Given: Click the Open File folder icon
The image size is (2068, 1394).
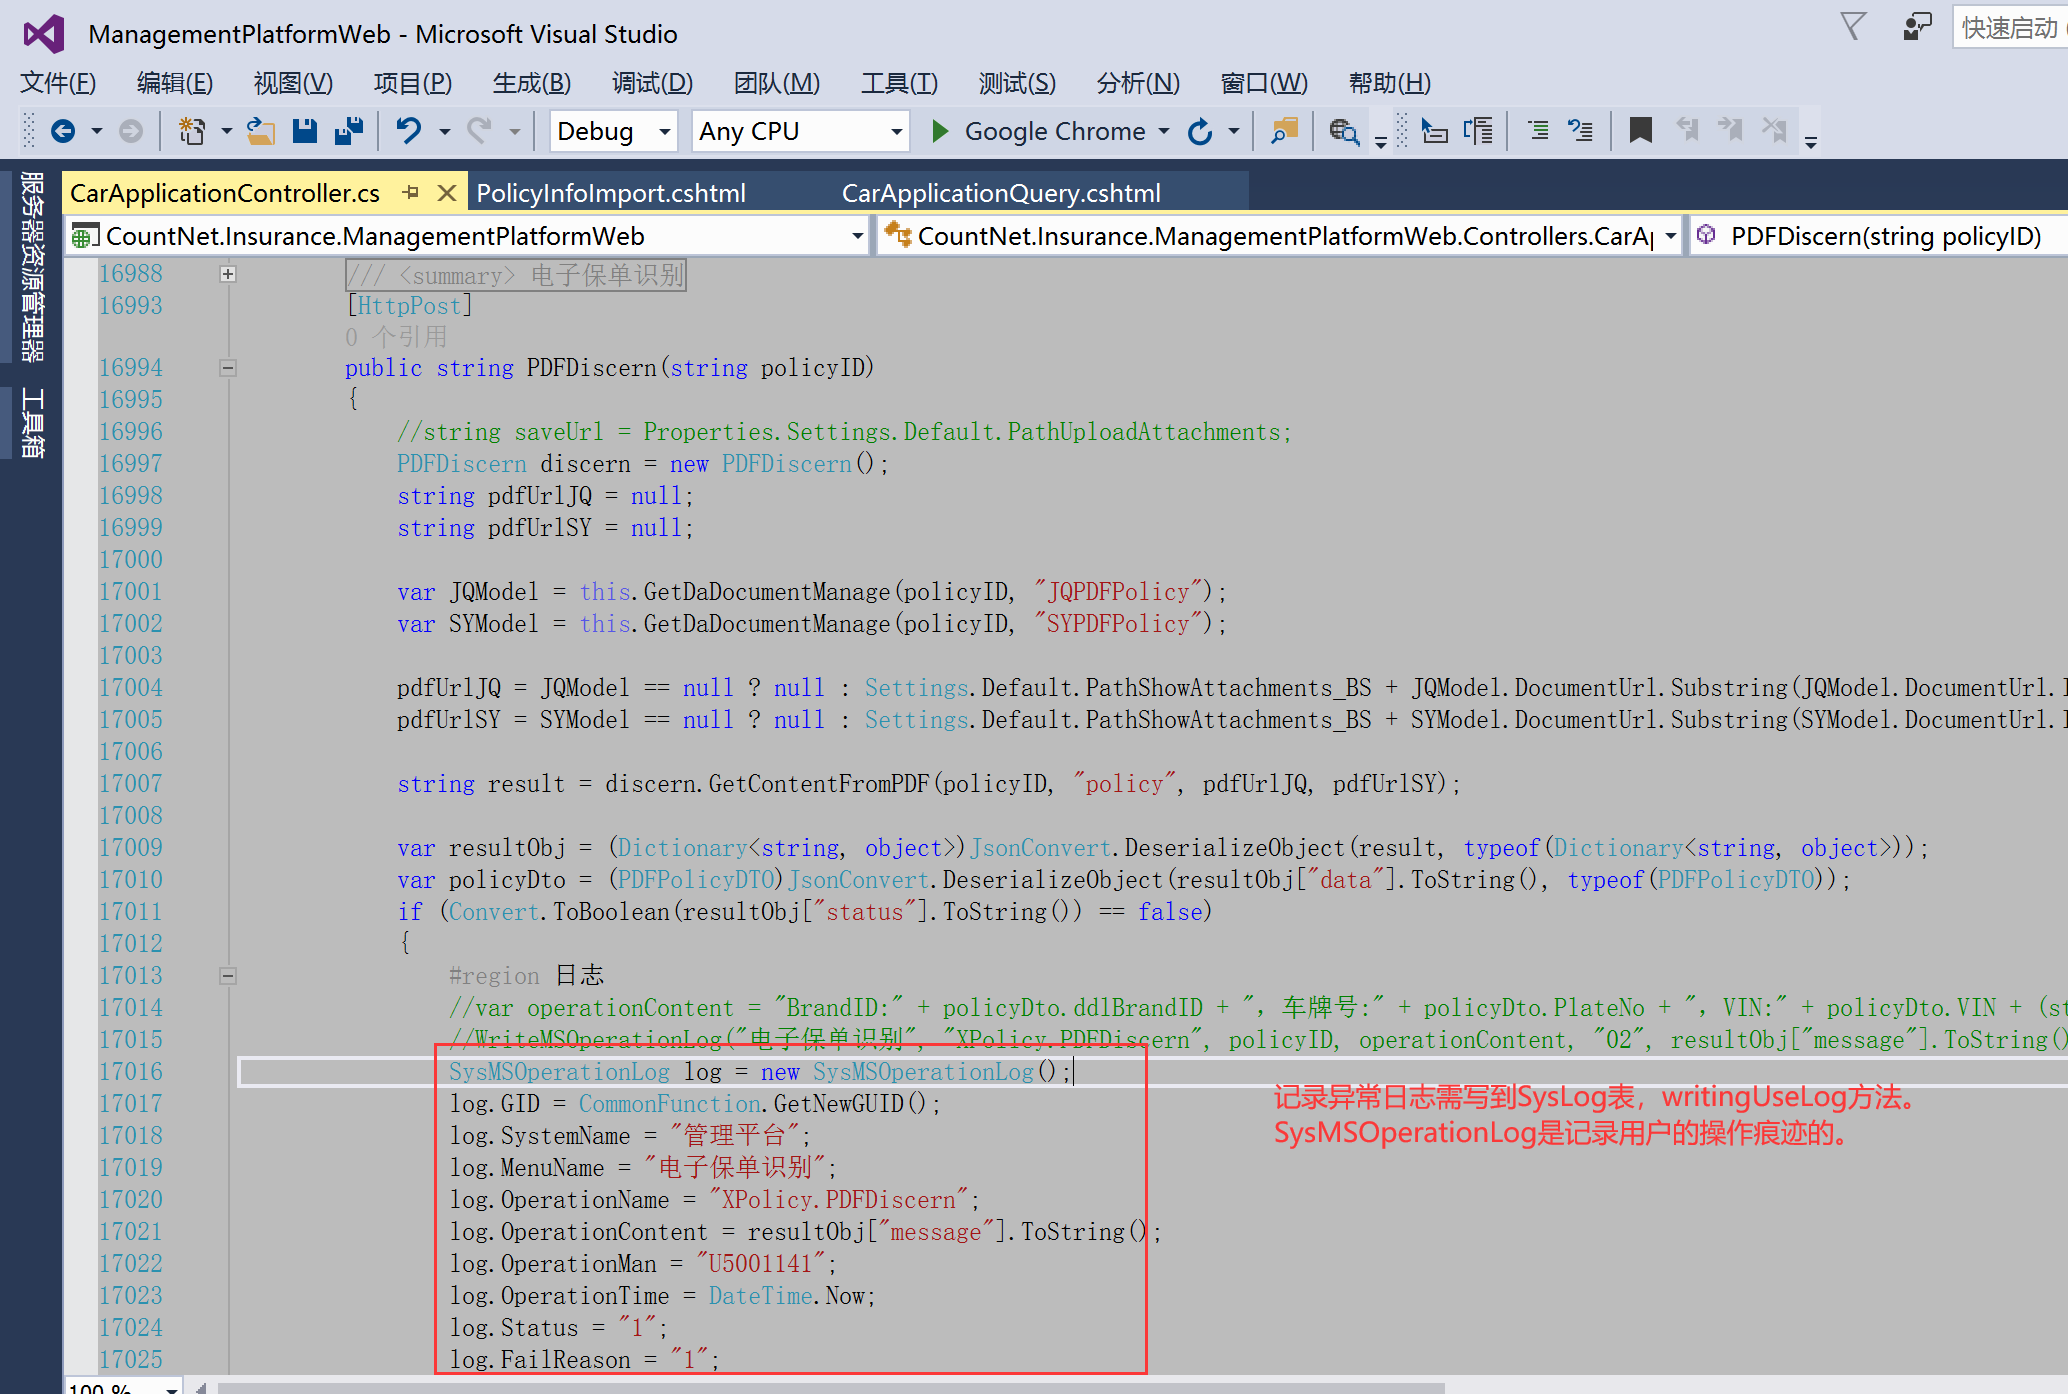Looking at the screenshot, I should [x=261, y=131].
